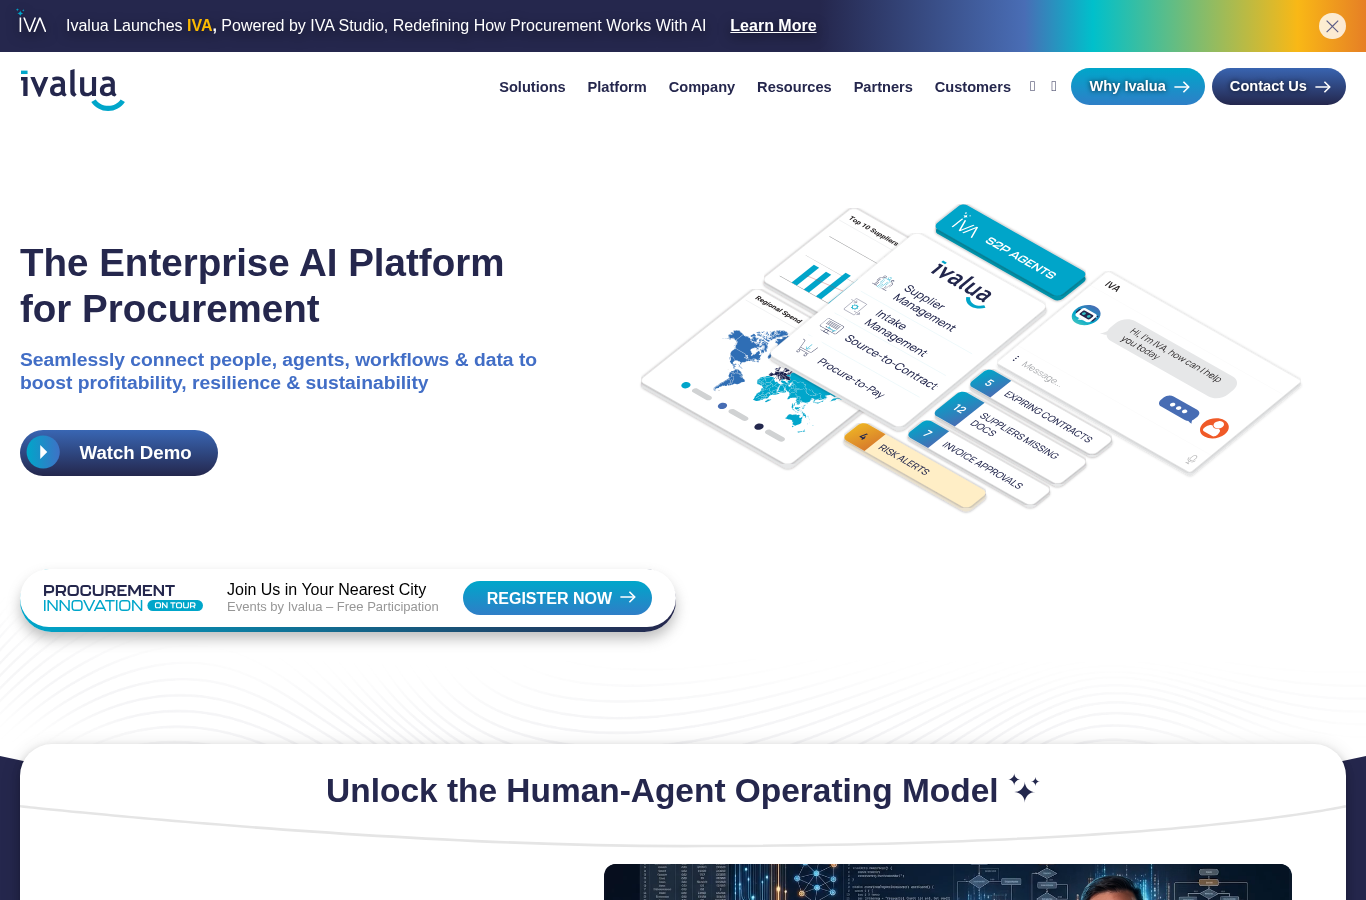Screen dimensions: 1366x900
Task: Click the Intake Management icon in the hero graphic
Action: [x=855, y=307]
